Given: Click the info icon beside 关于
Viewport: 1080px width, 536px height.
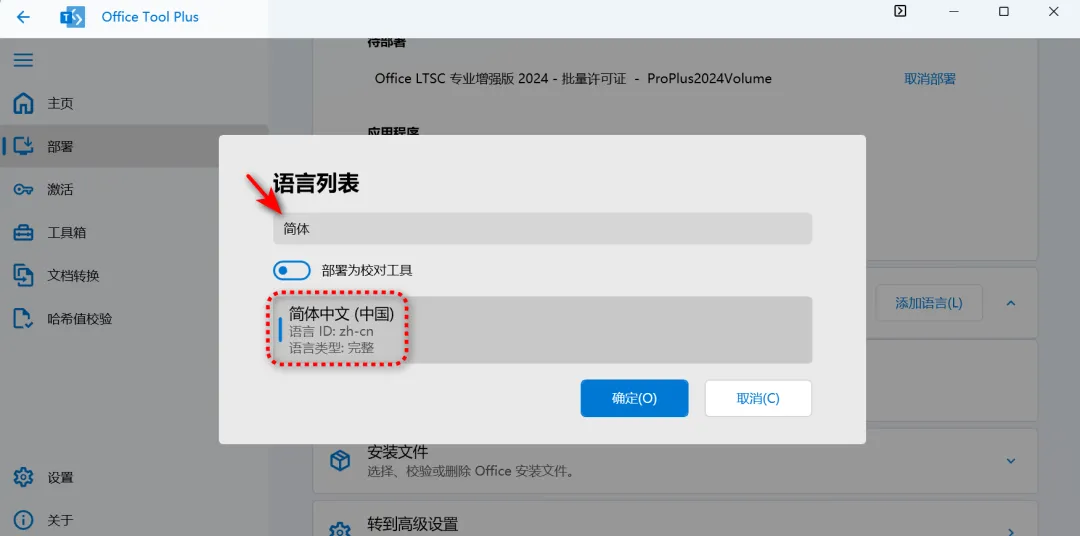Looking at the screenshot, I should (x=23, y=520).
